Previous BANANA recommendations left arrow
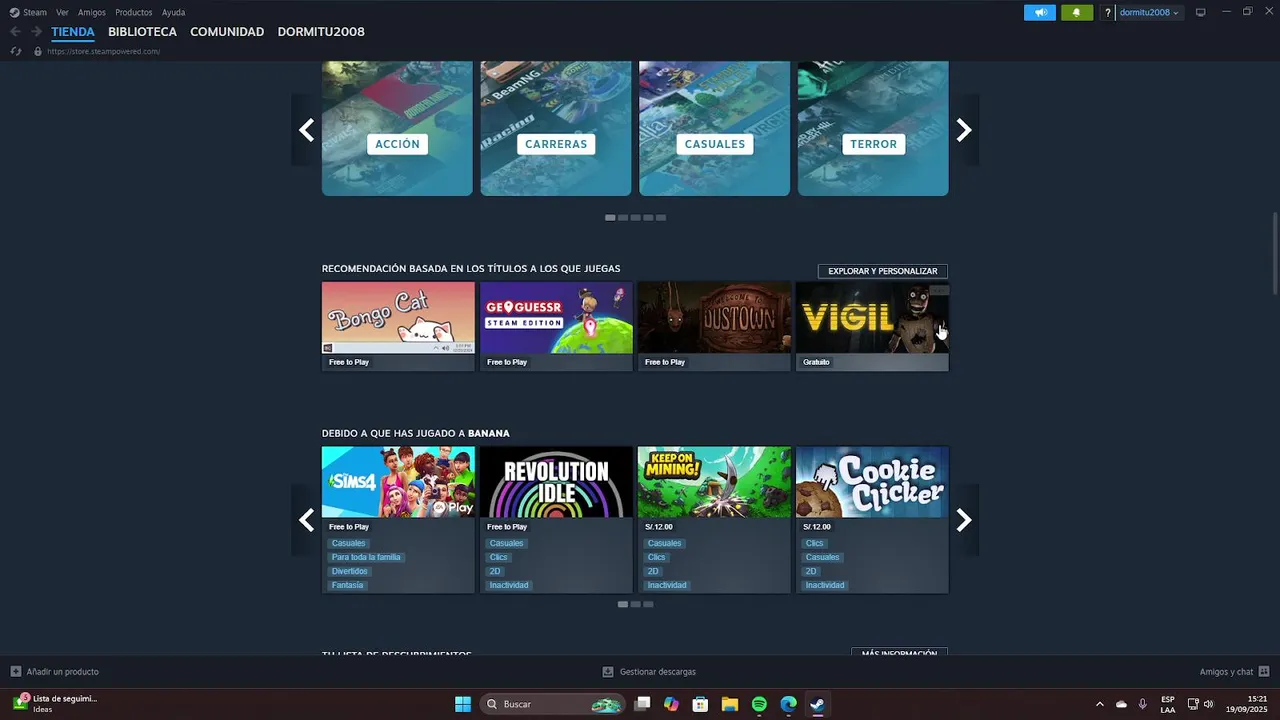 tap(306, 520)
